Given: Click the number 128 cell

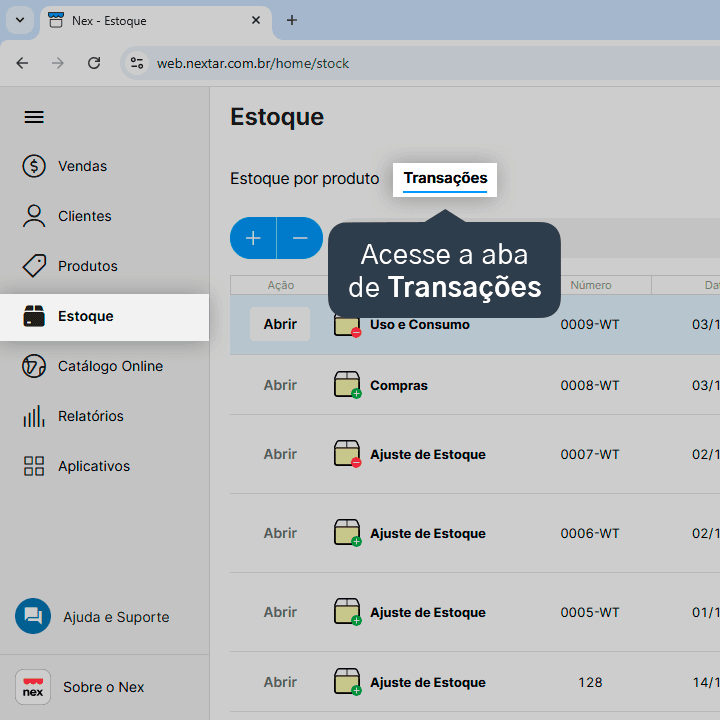Looking at the screenshot, I should pos(590,682).
